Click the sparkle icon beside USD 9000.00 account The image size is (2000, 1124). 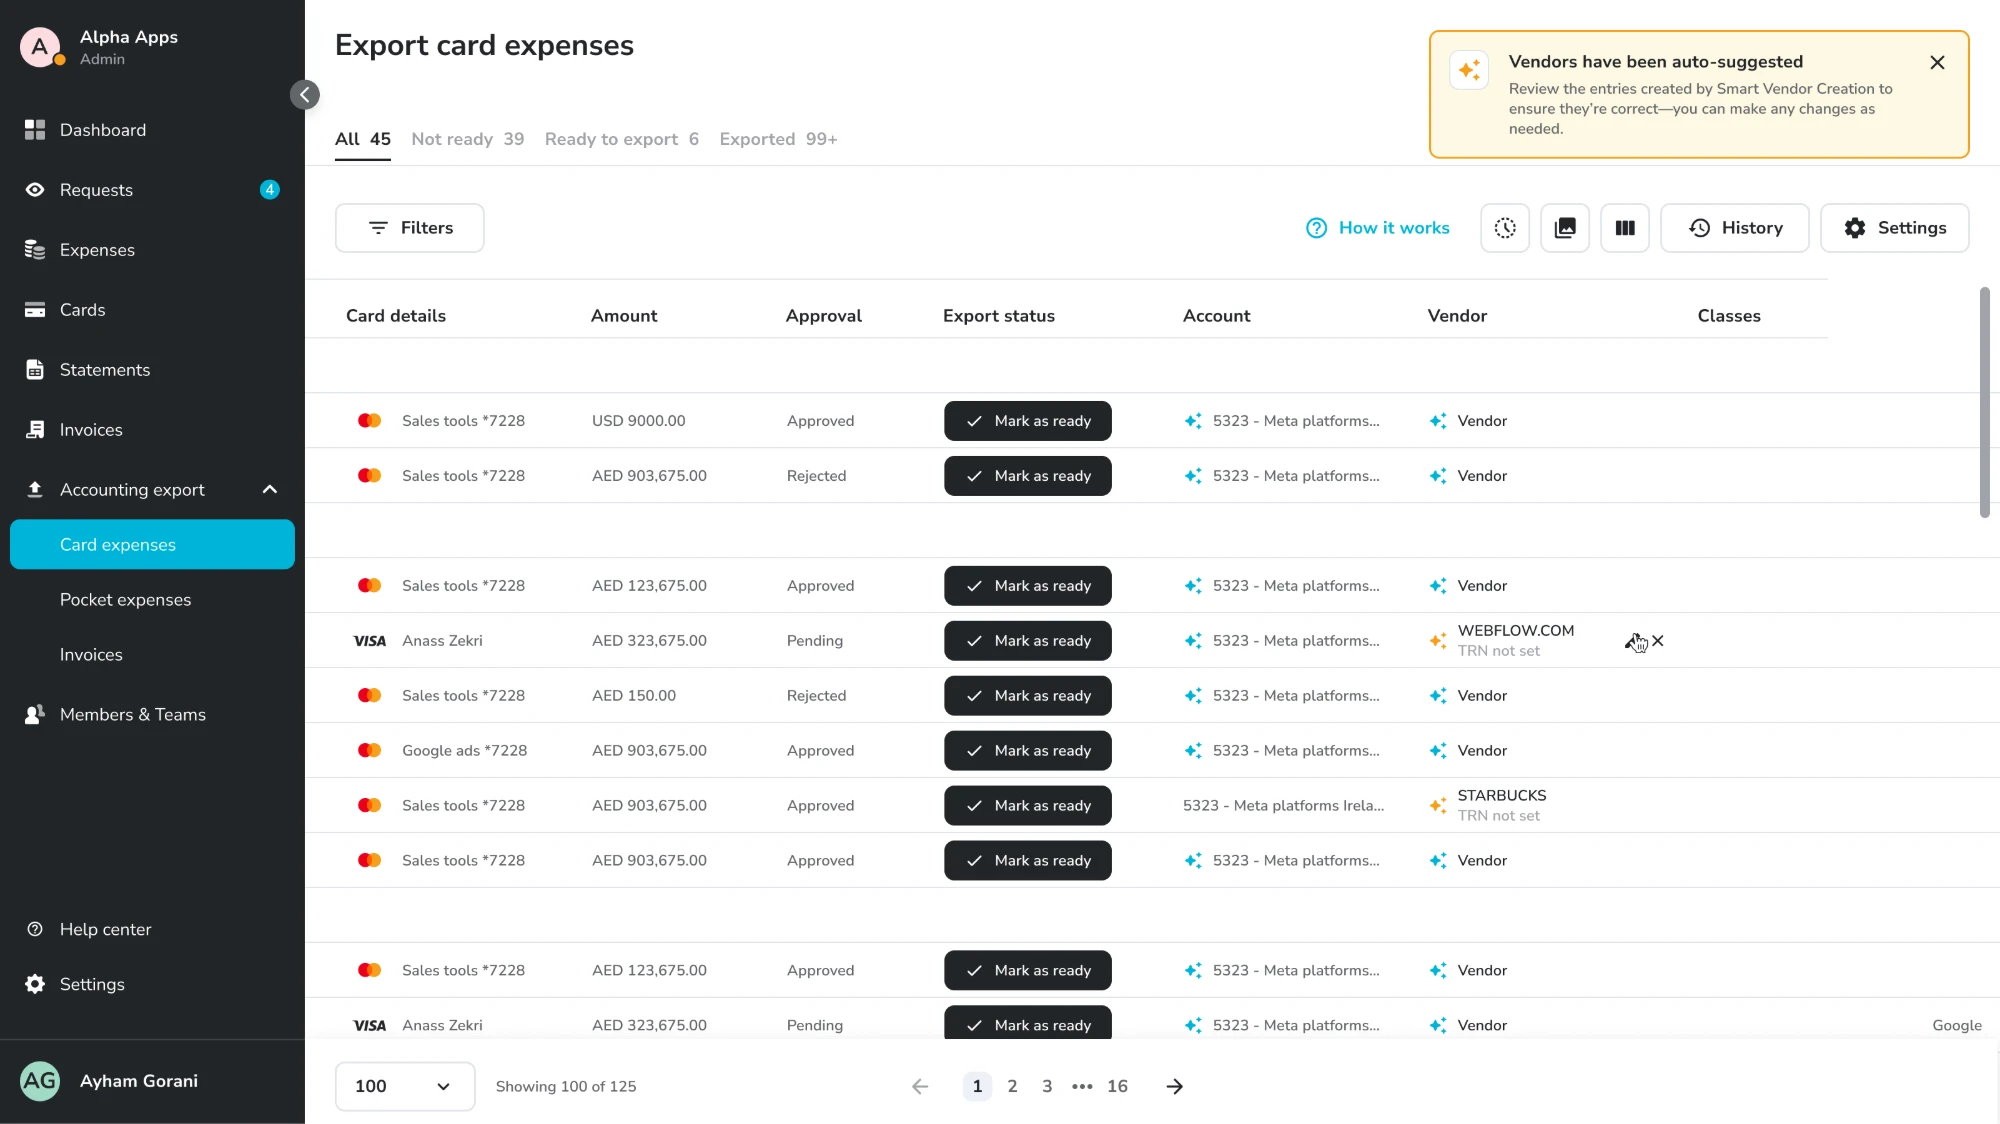(1193, 421)
